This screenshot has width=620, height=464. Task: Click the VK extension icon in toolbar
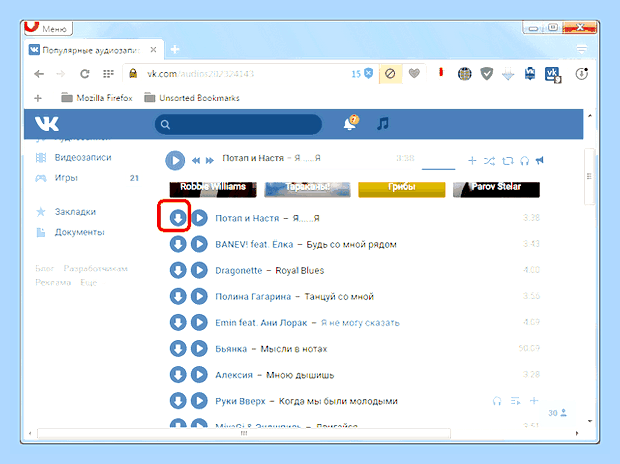(552, 74)
